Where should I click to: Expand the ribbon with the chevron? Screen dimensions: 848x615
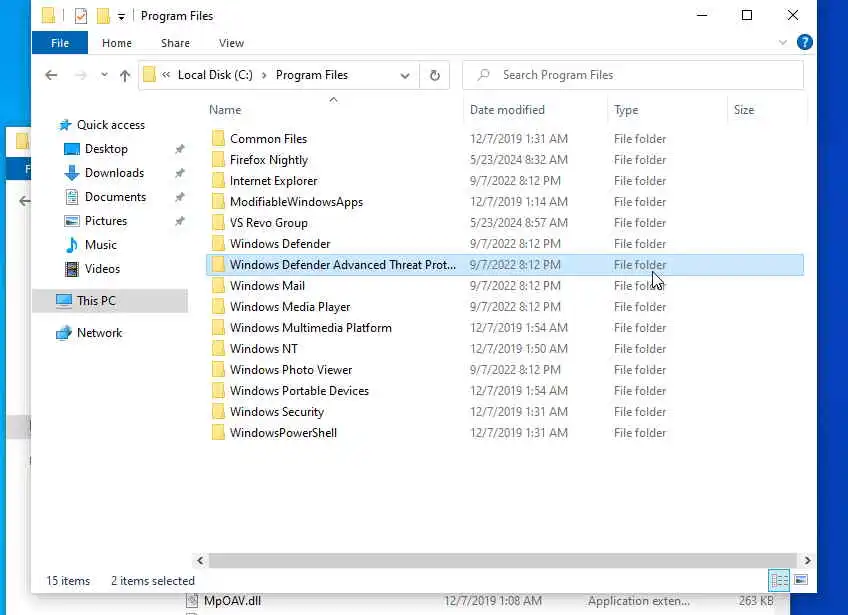[x=783, y=42]
